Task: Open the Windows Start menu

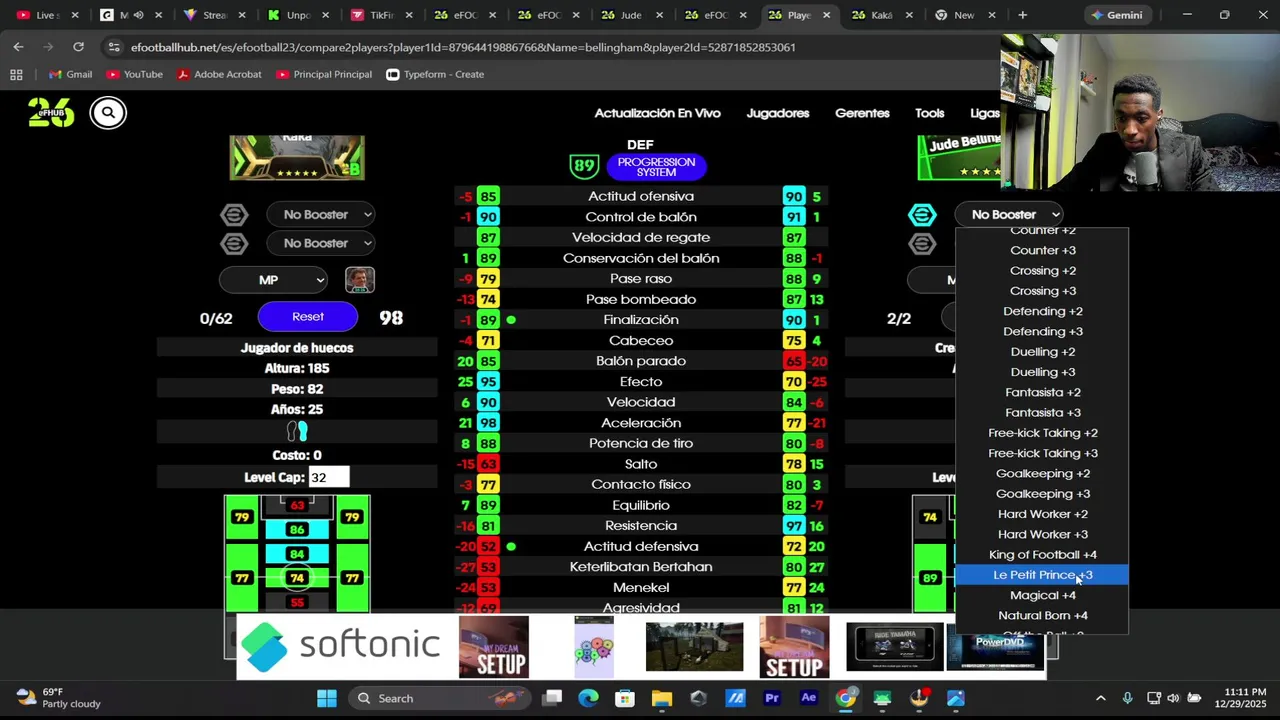Action: (327, 698)
